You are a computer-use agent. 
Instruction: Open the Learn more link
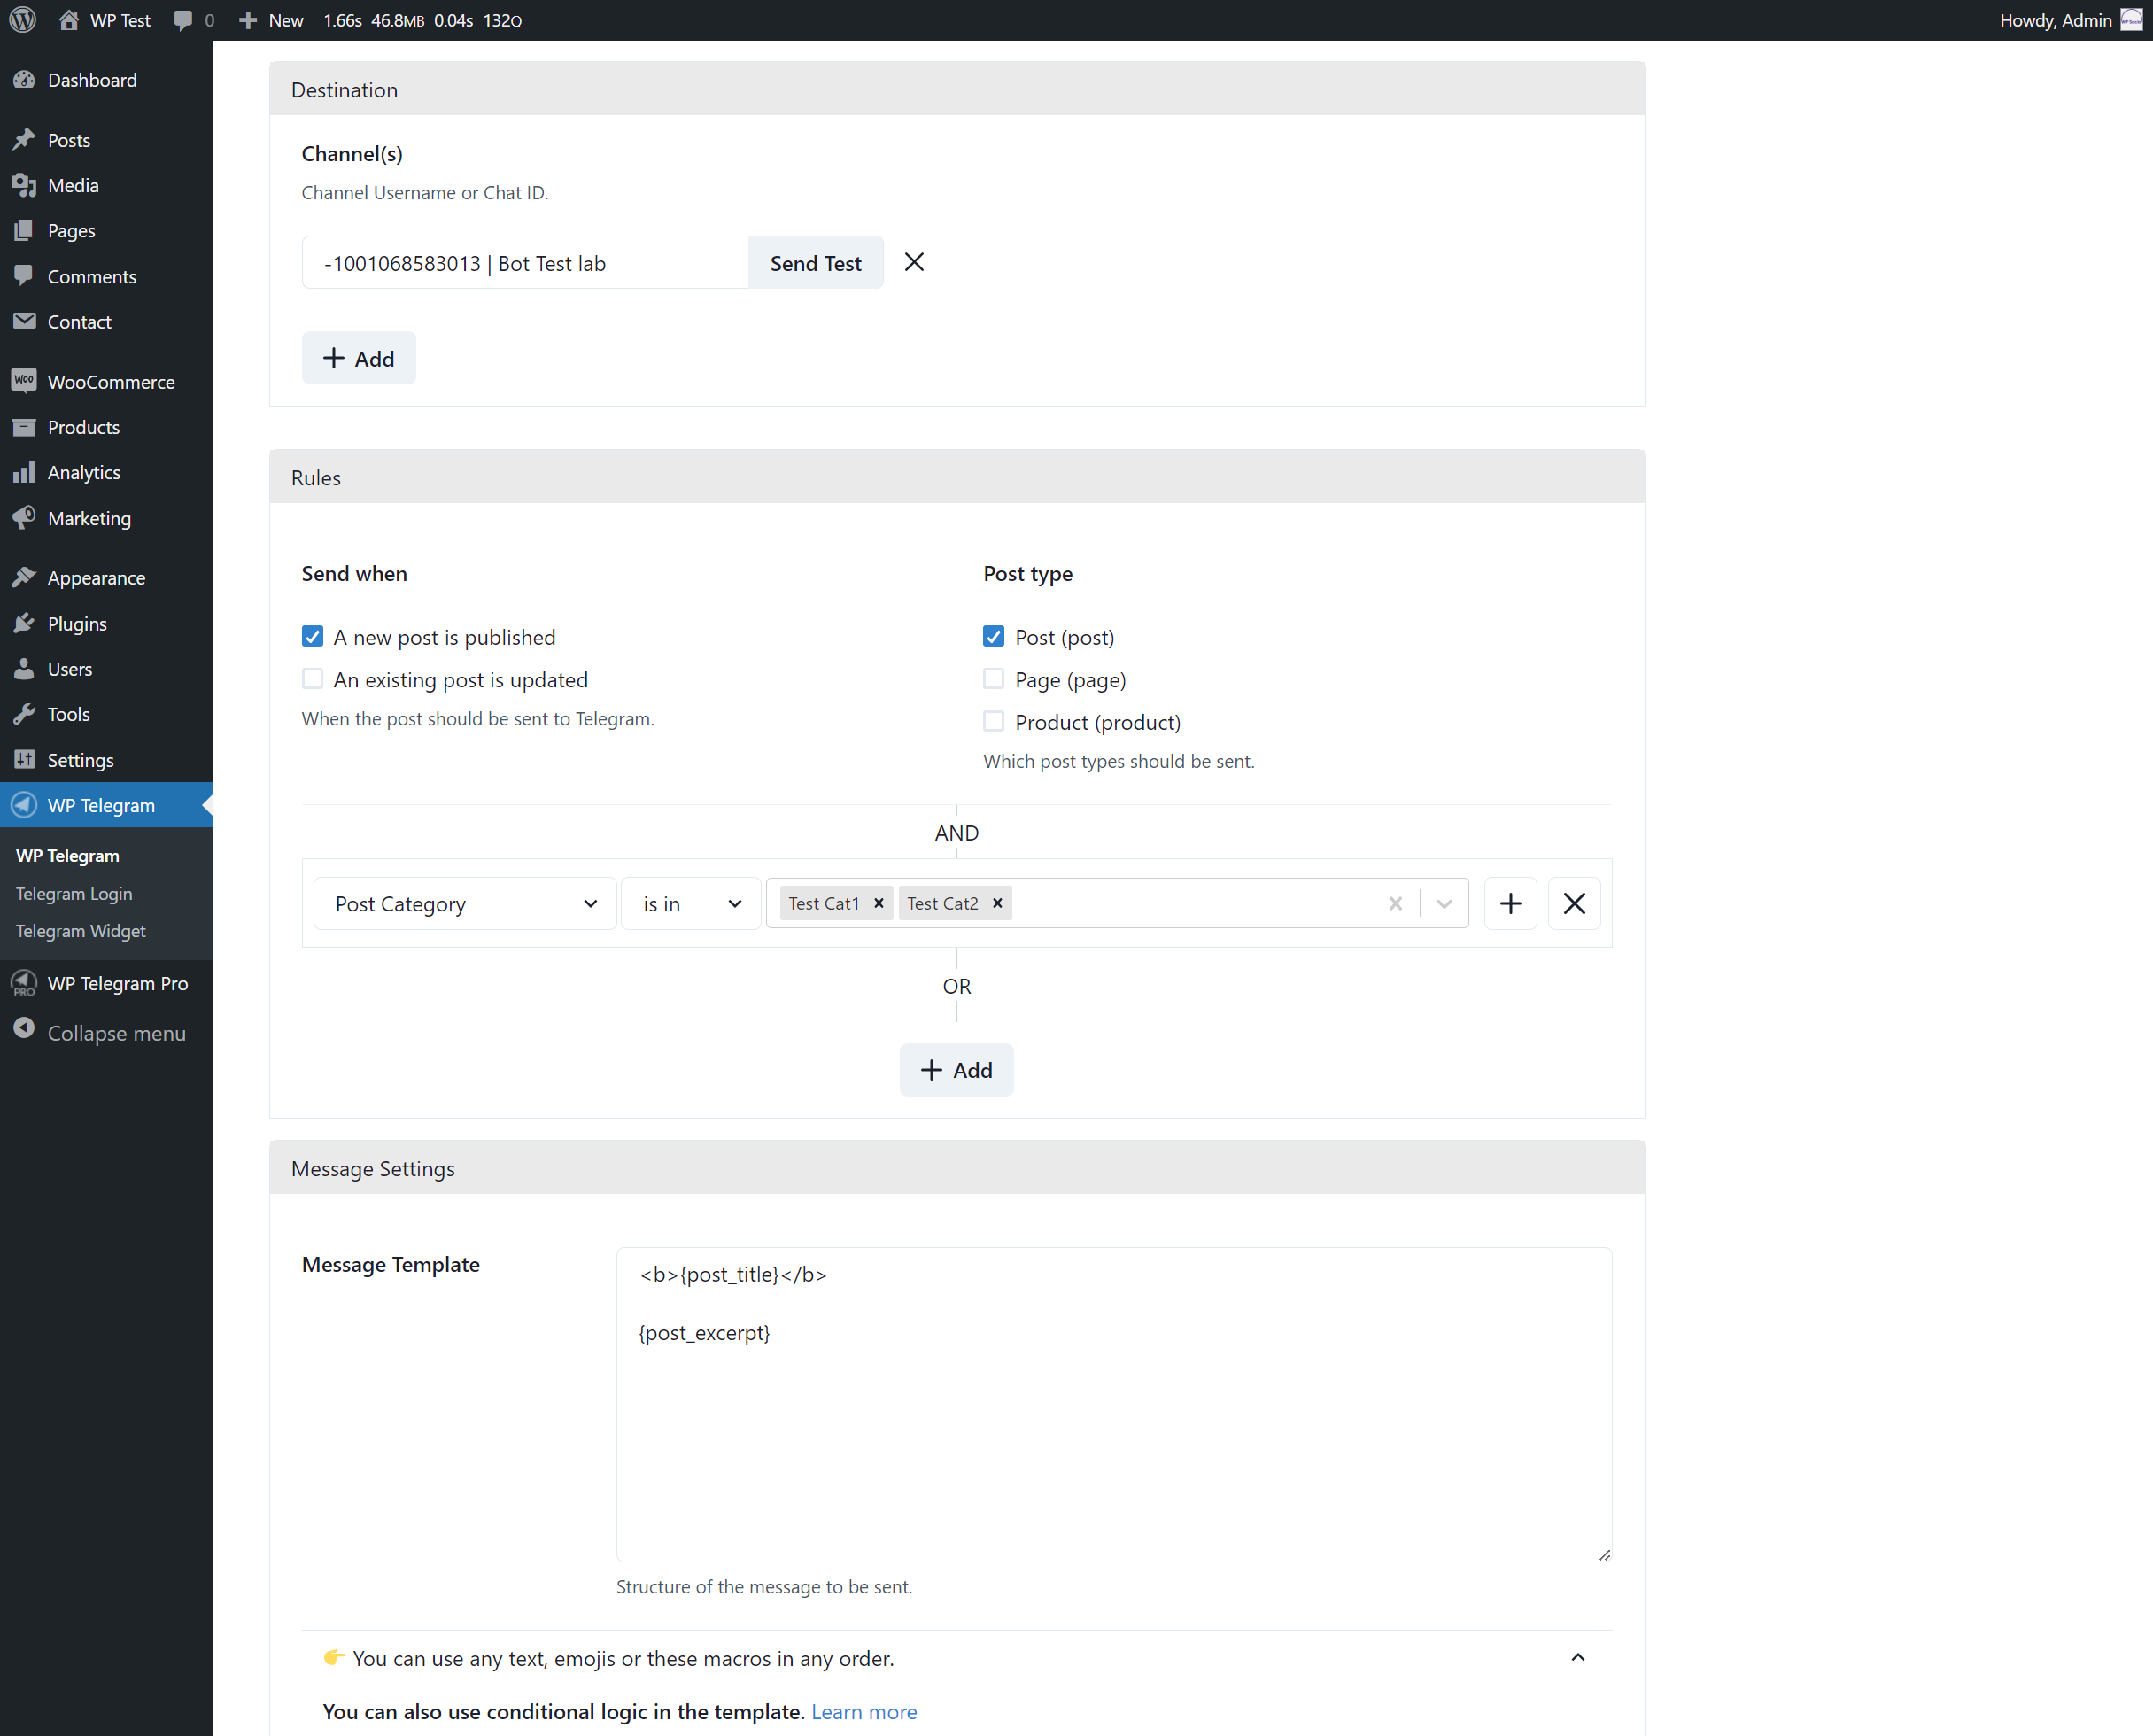pos(863,1711)
